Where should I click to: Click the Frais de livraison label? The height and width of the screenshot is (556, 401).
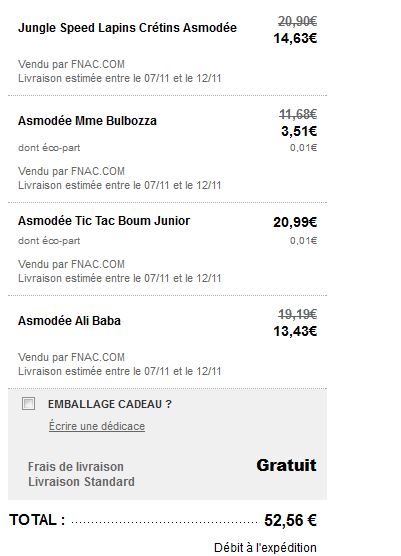pyautogui.click(x=76, y=467)
